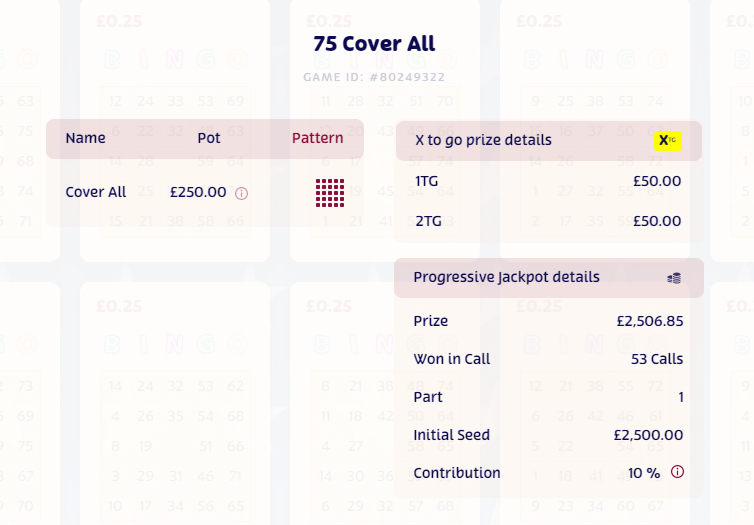Click the yellow XTG badge icon
Viewport: 754px width, 525px height.
point(667,140)
